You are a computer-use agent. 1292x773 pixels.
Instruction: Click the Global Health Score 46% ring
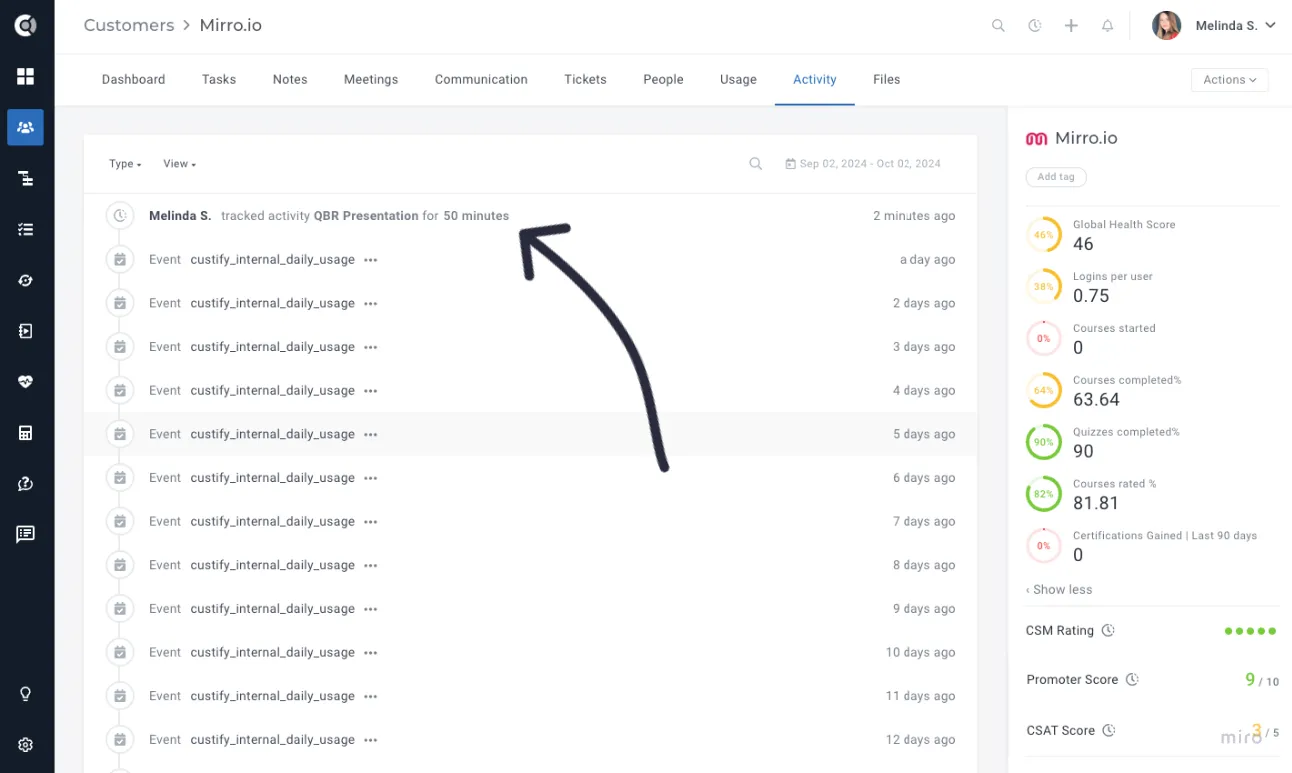[1044, 235]
